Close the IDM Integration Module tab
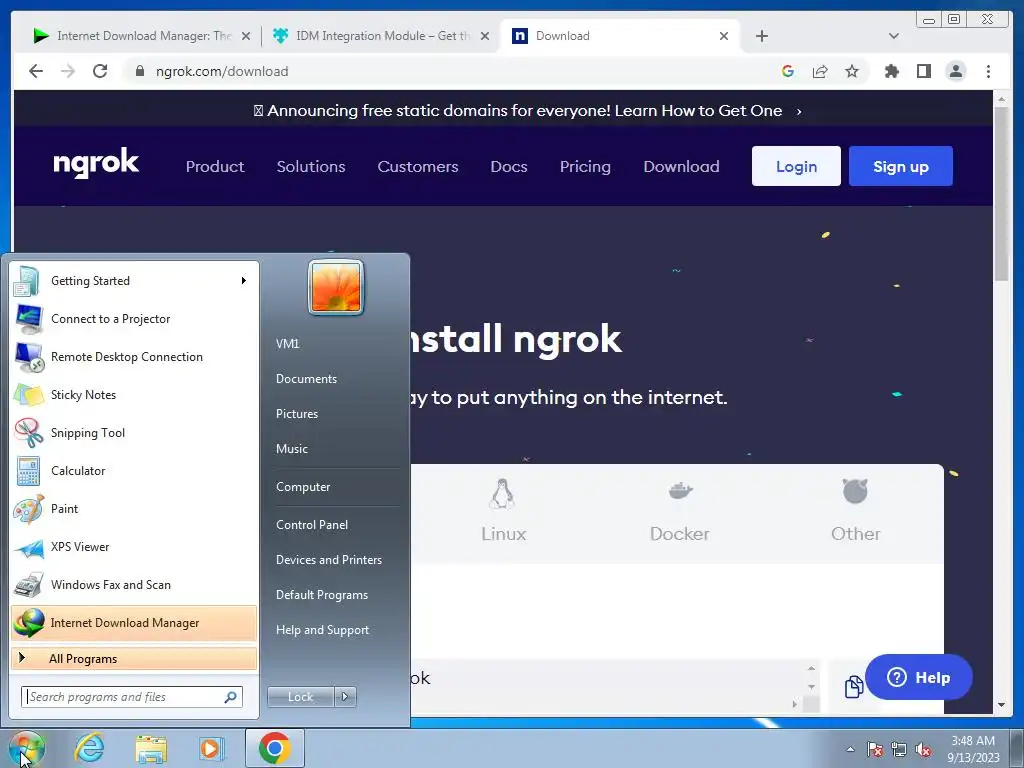The width and height of the screenshot is (1024, 768). (x=485, y=36)
